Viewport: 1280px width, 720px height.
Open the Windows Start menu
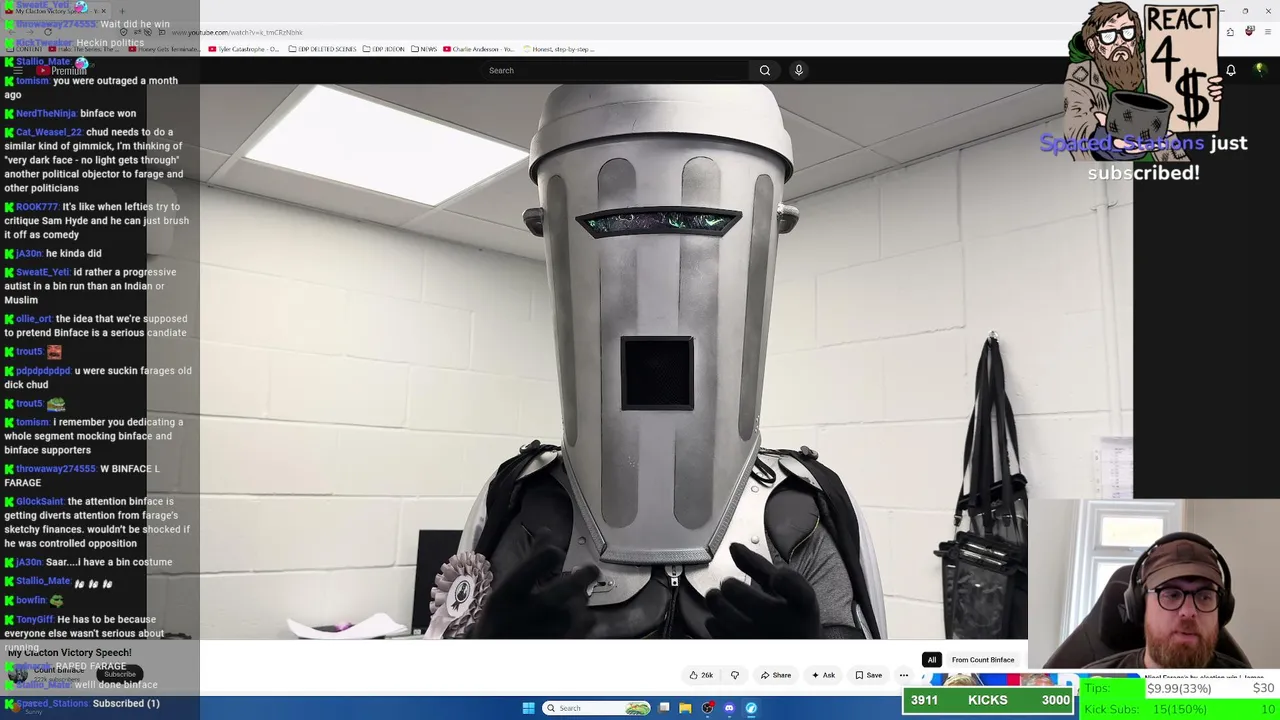coord(528,708)
